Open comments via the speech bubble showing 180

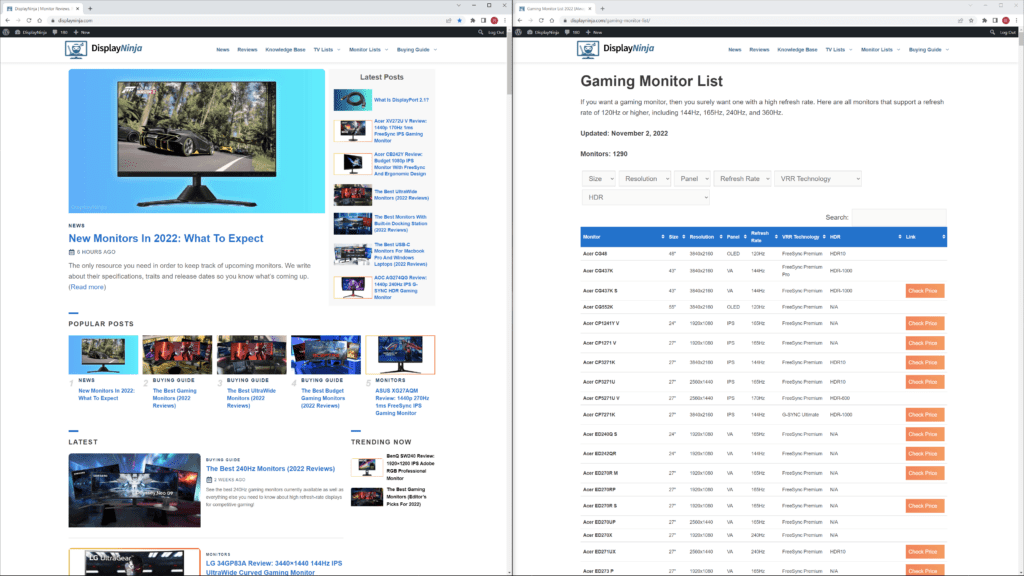[x=59, y=32]
